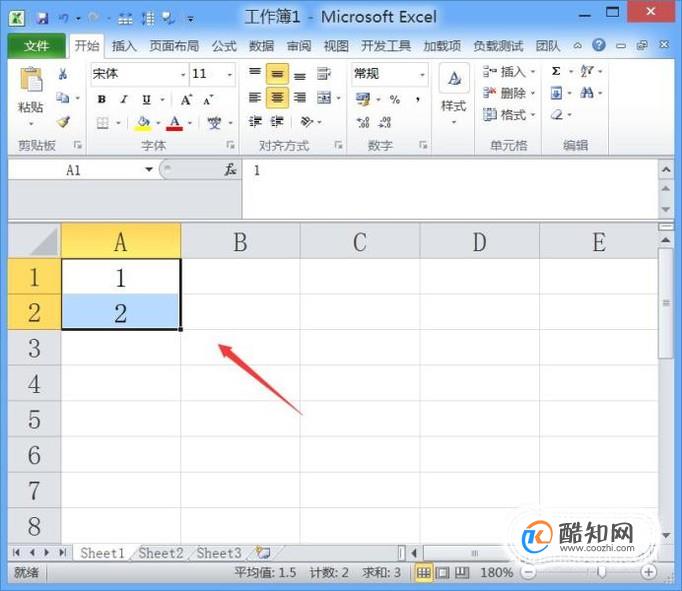The height and width of the screenshot is (591, 682).
Task: Toggle middle vertical alignment
Action: [277, 74]
